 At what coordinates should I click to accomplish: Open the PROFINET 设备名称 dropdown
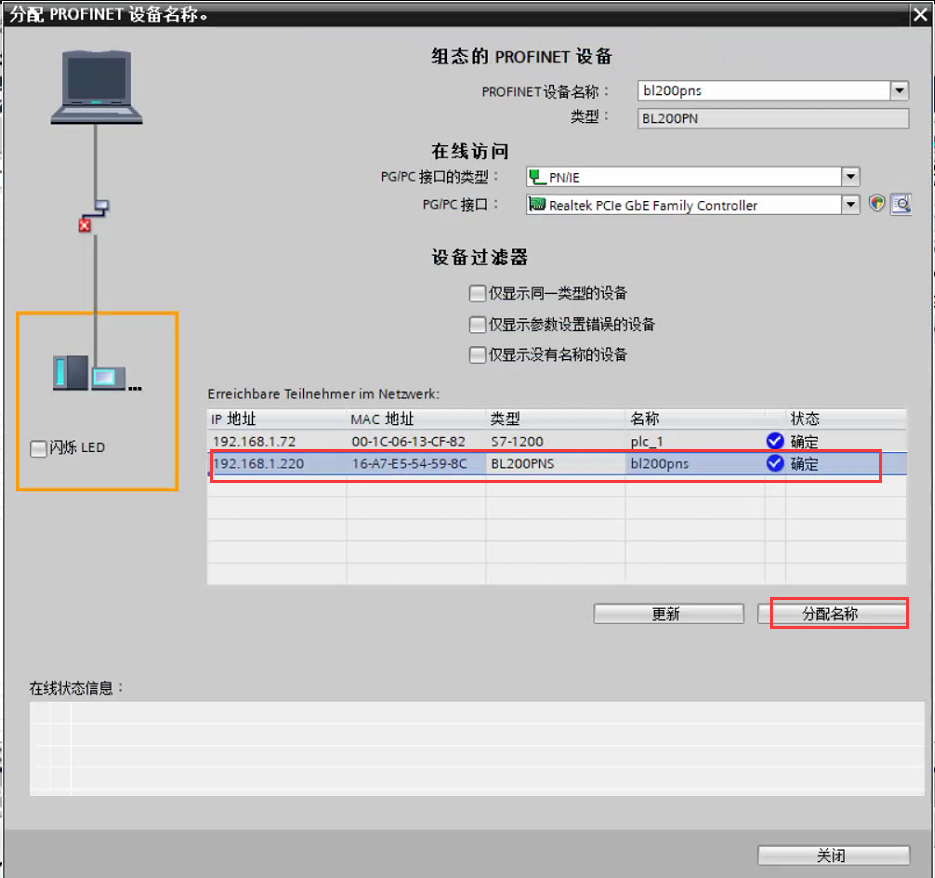[898, 90]
